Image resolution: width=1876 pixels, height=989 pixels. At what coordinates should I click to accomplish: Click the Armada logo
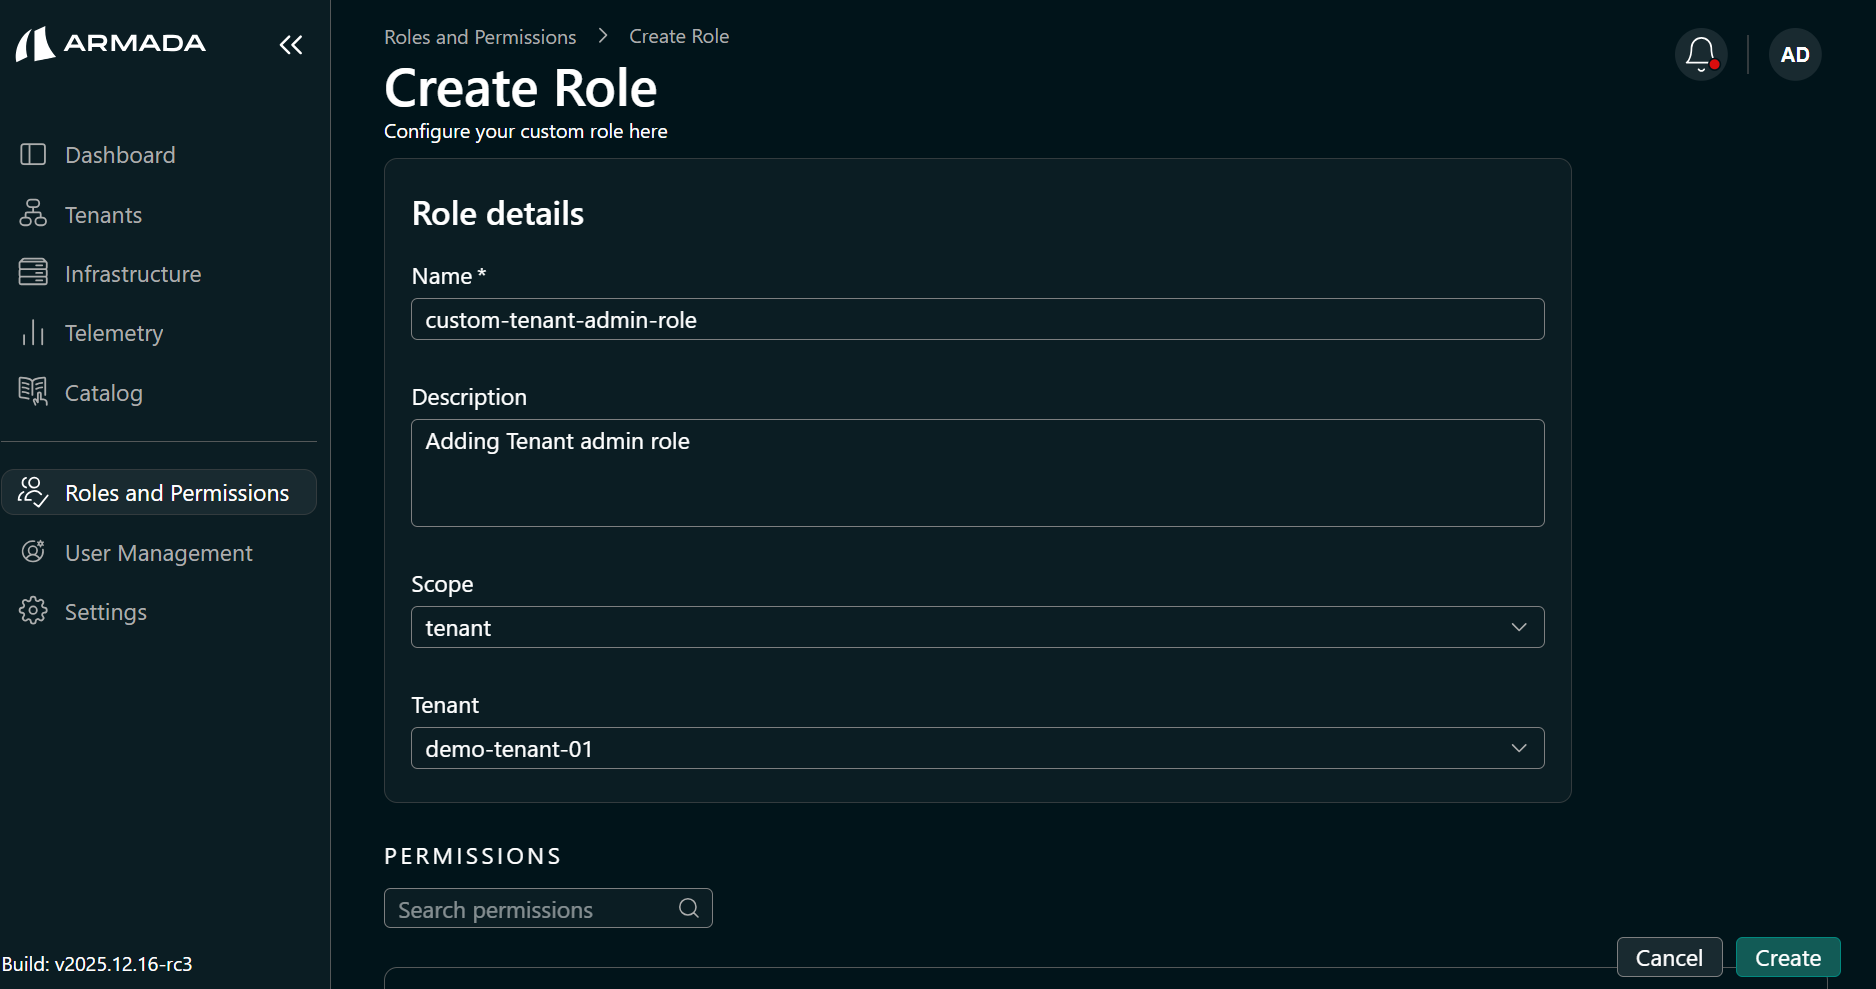(110, 43)
